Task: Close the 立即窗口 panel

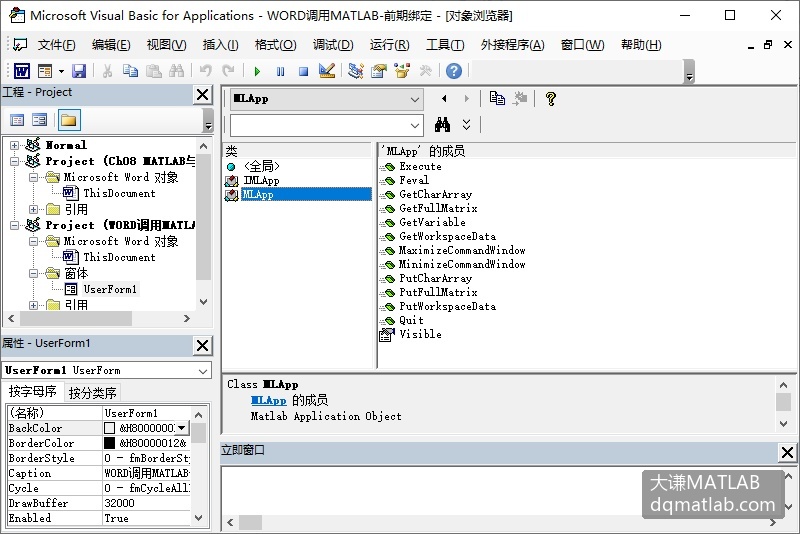Action: pyautogui.click(x=787, y=452)
